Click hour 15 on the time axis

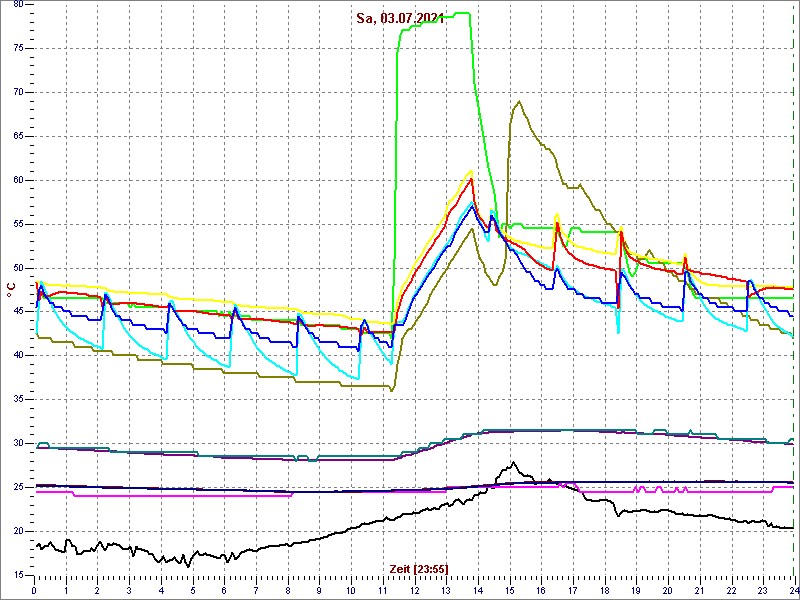(509, 591)
